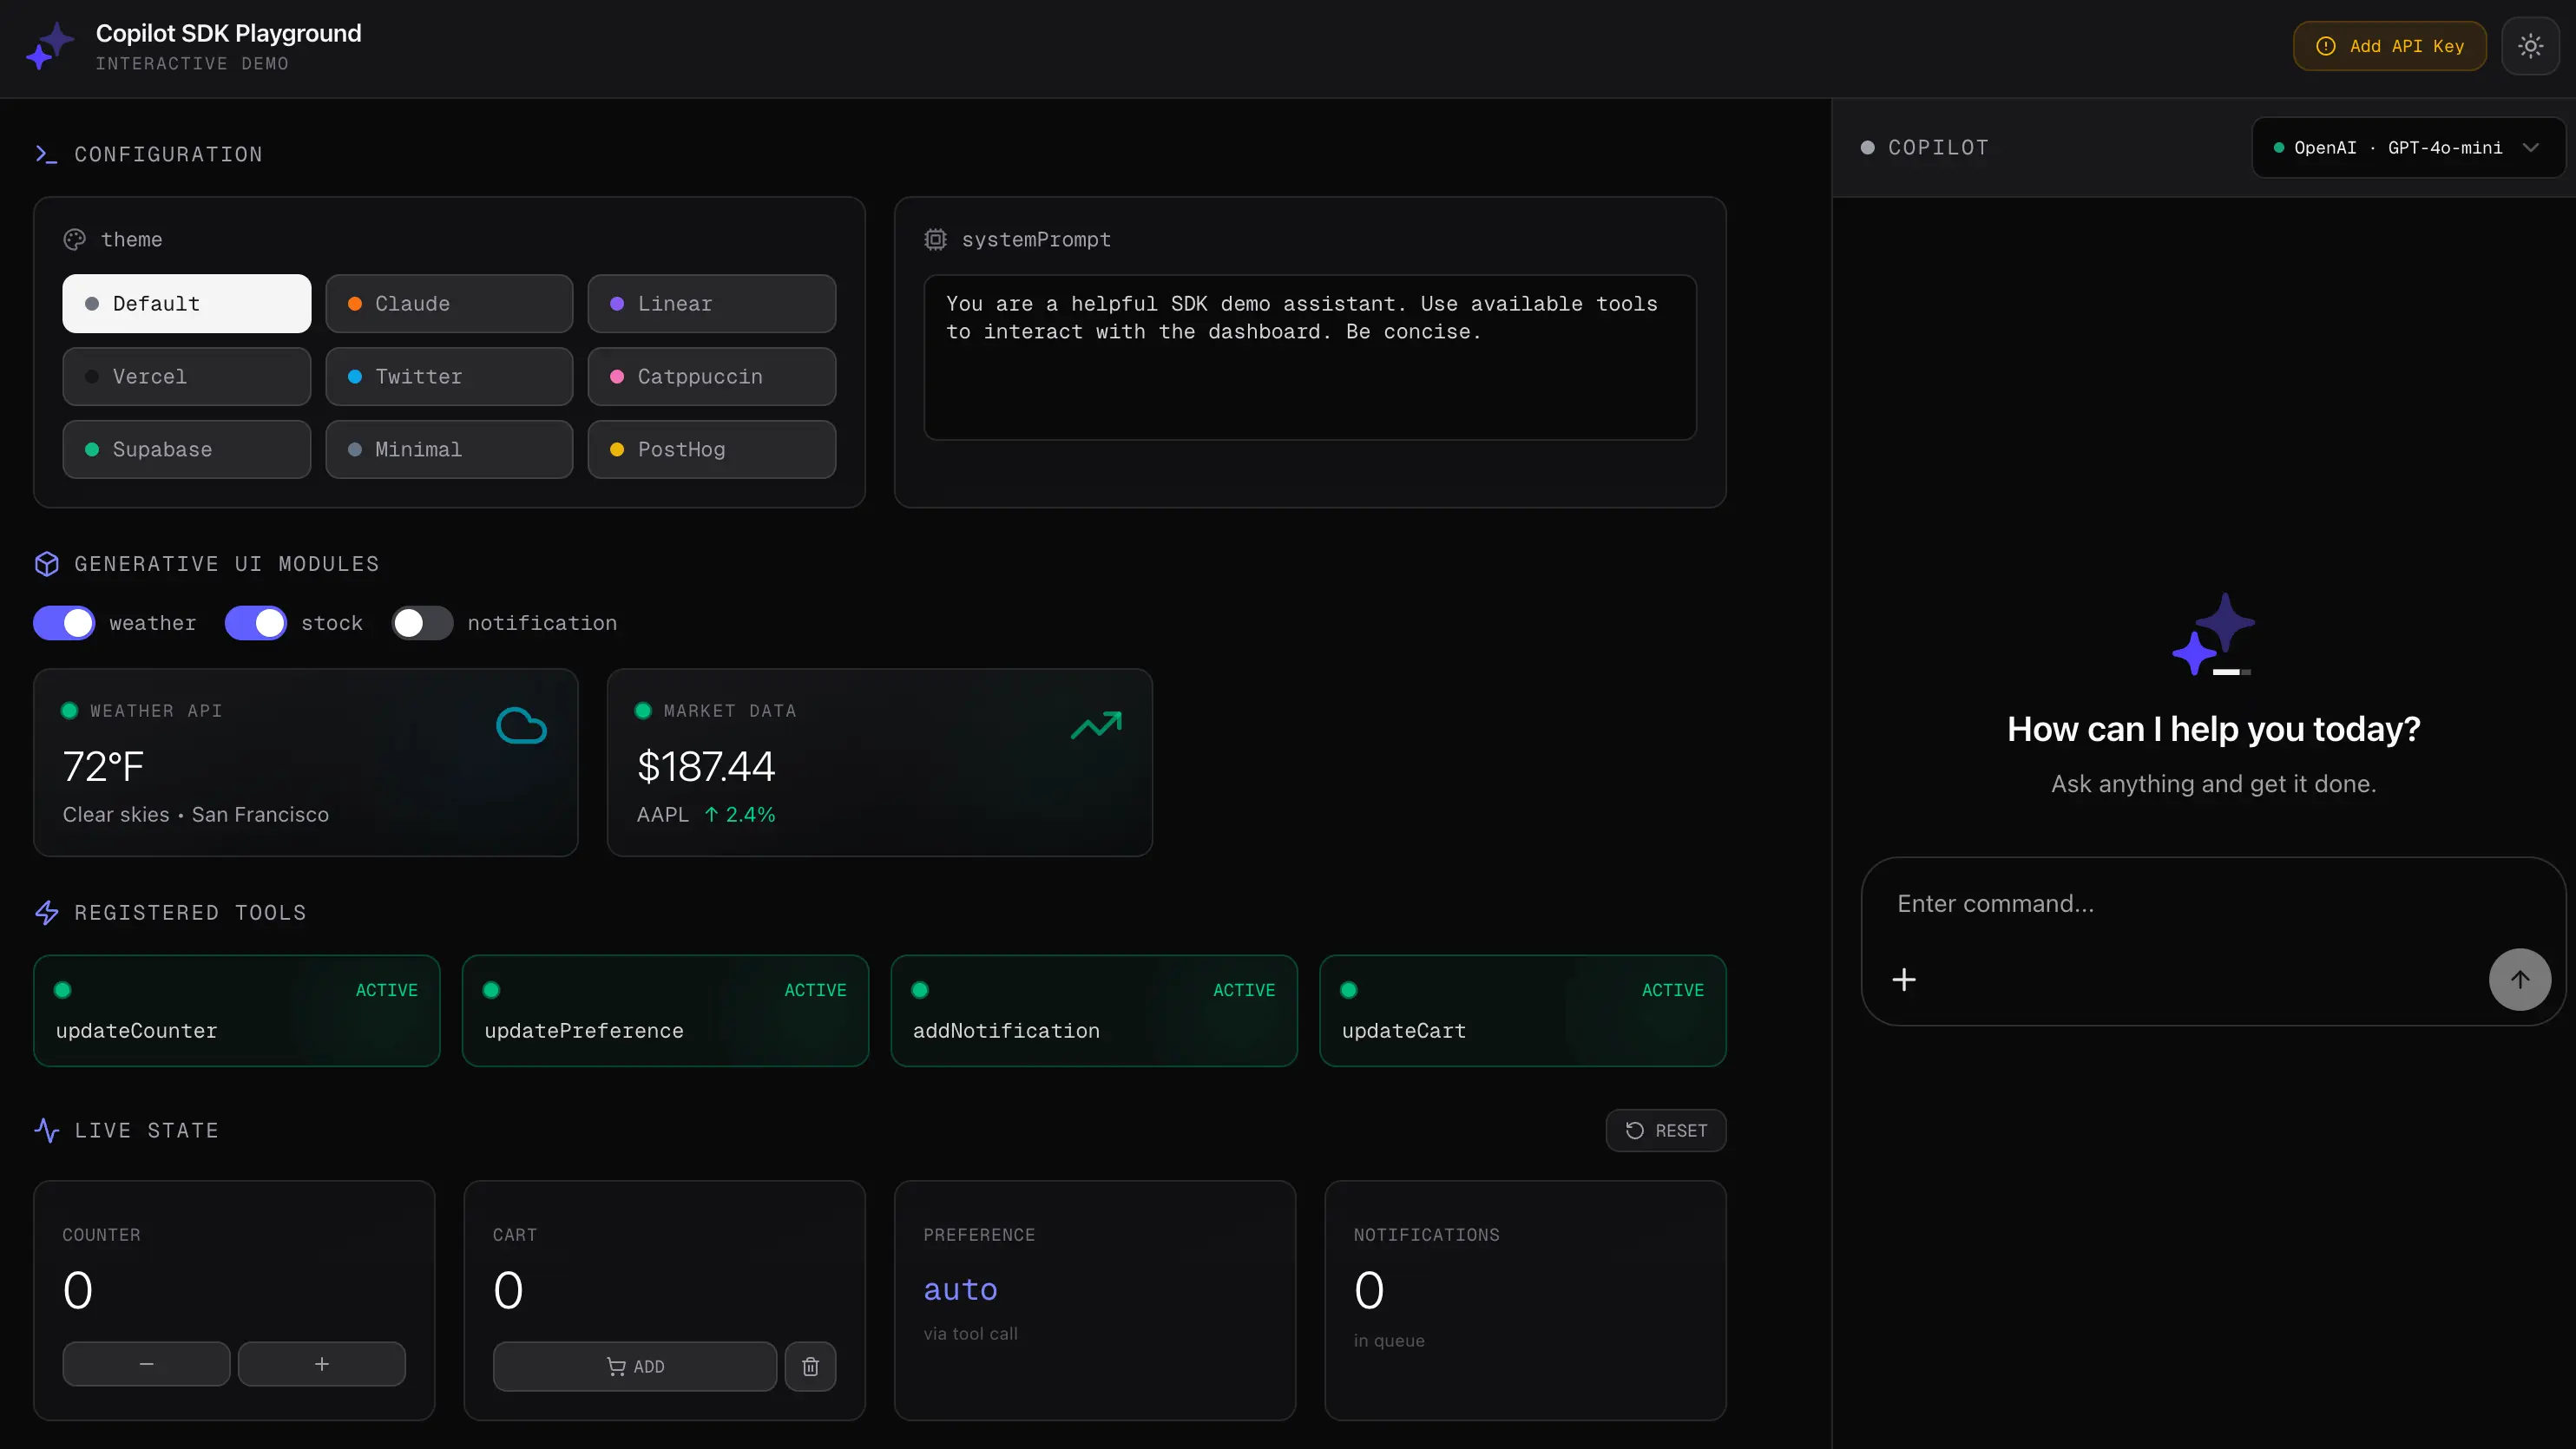Click the plus attachment icon in chat

(x=1904, y=979)
